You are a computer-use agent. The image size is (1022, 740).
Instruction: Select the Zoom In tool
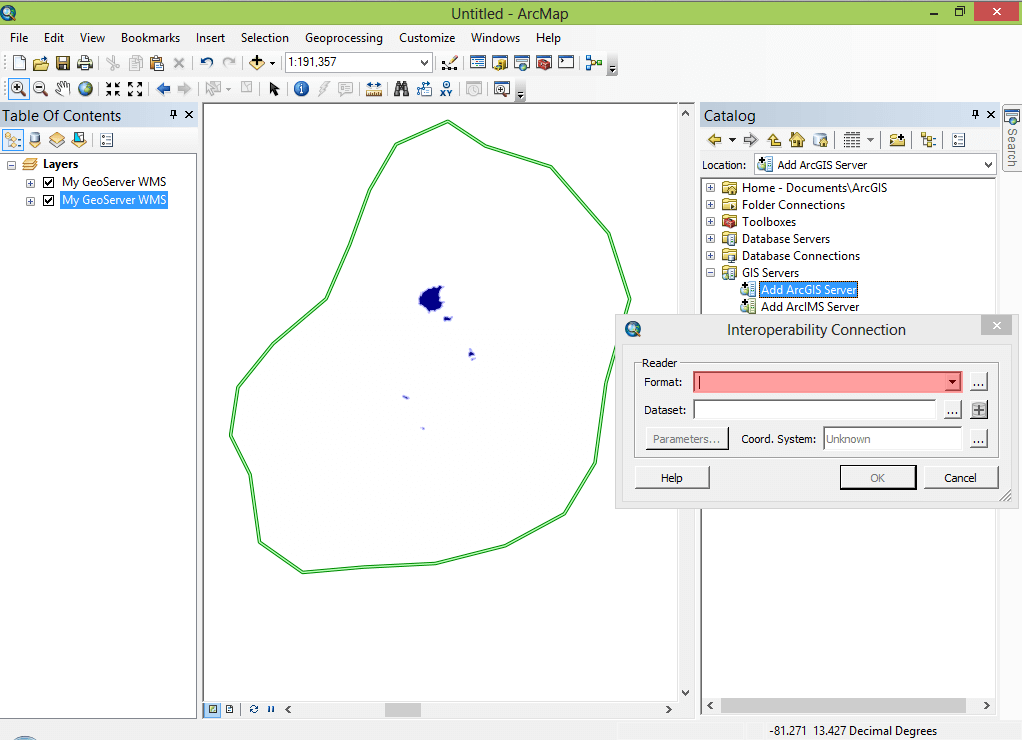click(x=18, y=89)
